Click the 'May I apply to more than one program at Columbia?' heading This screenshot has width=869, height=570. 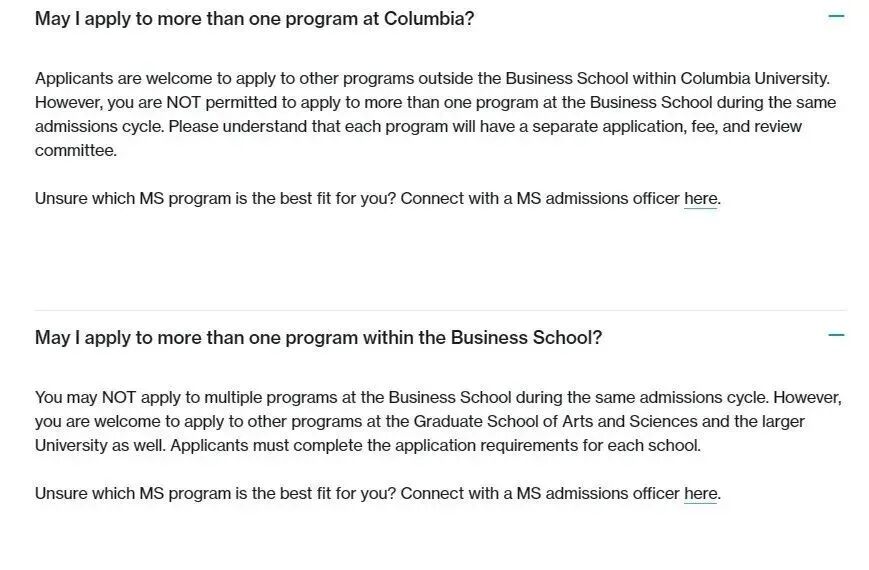click(254, 19)
